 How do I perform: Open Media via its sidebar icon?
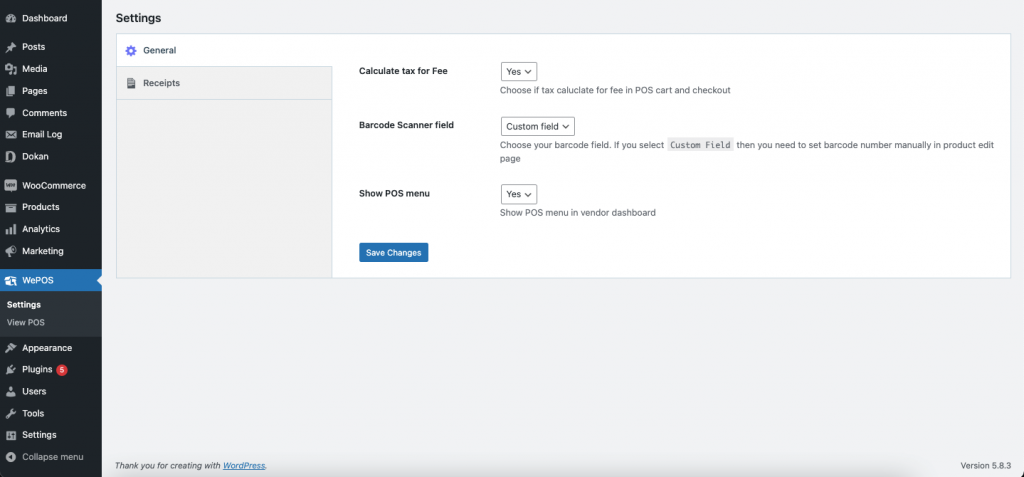(x=11, y=69)
